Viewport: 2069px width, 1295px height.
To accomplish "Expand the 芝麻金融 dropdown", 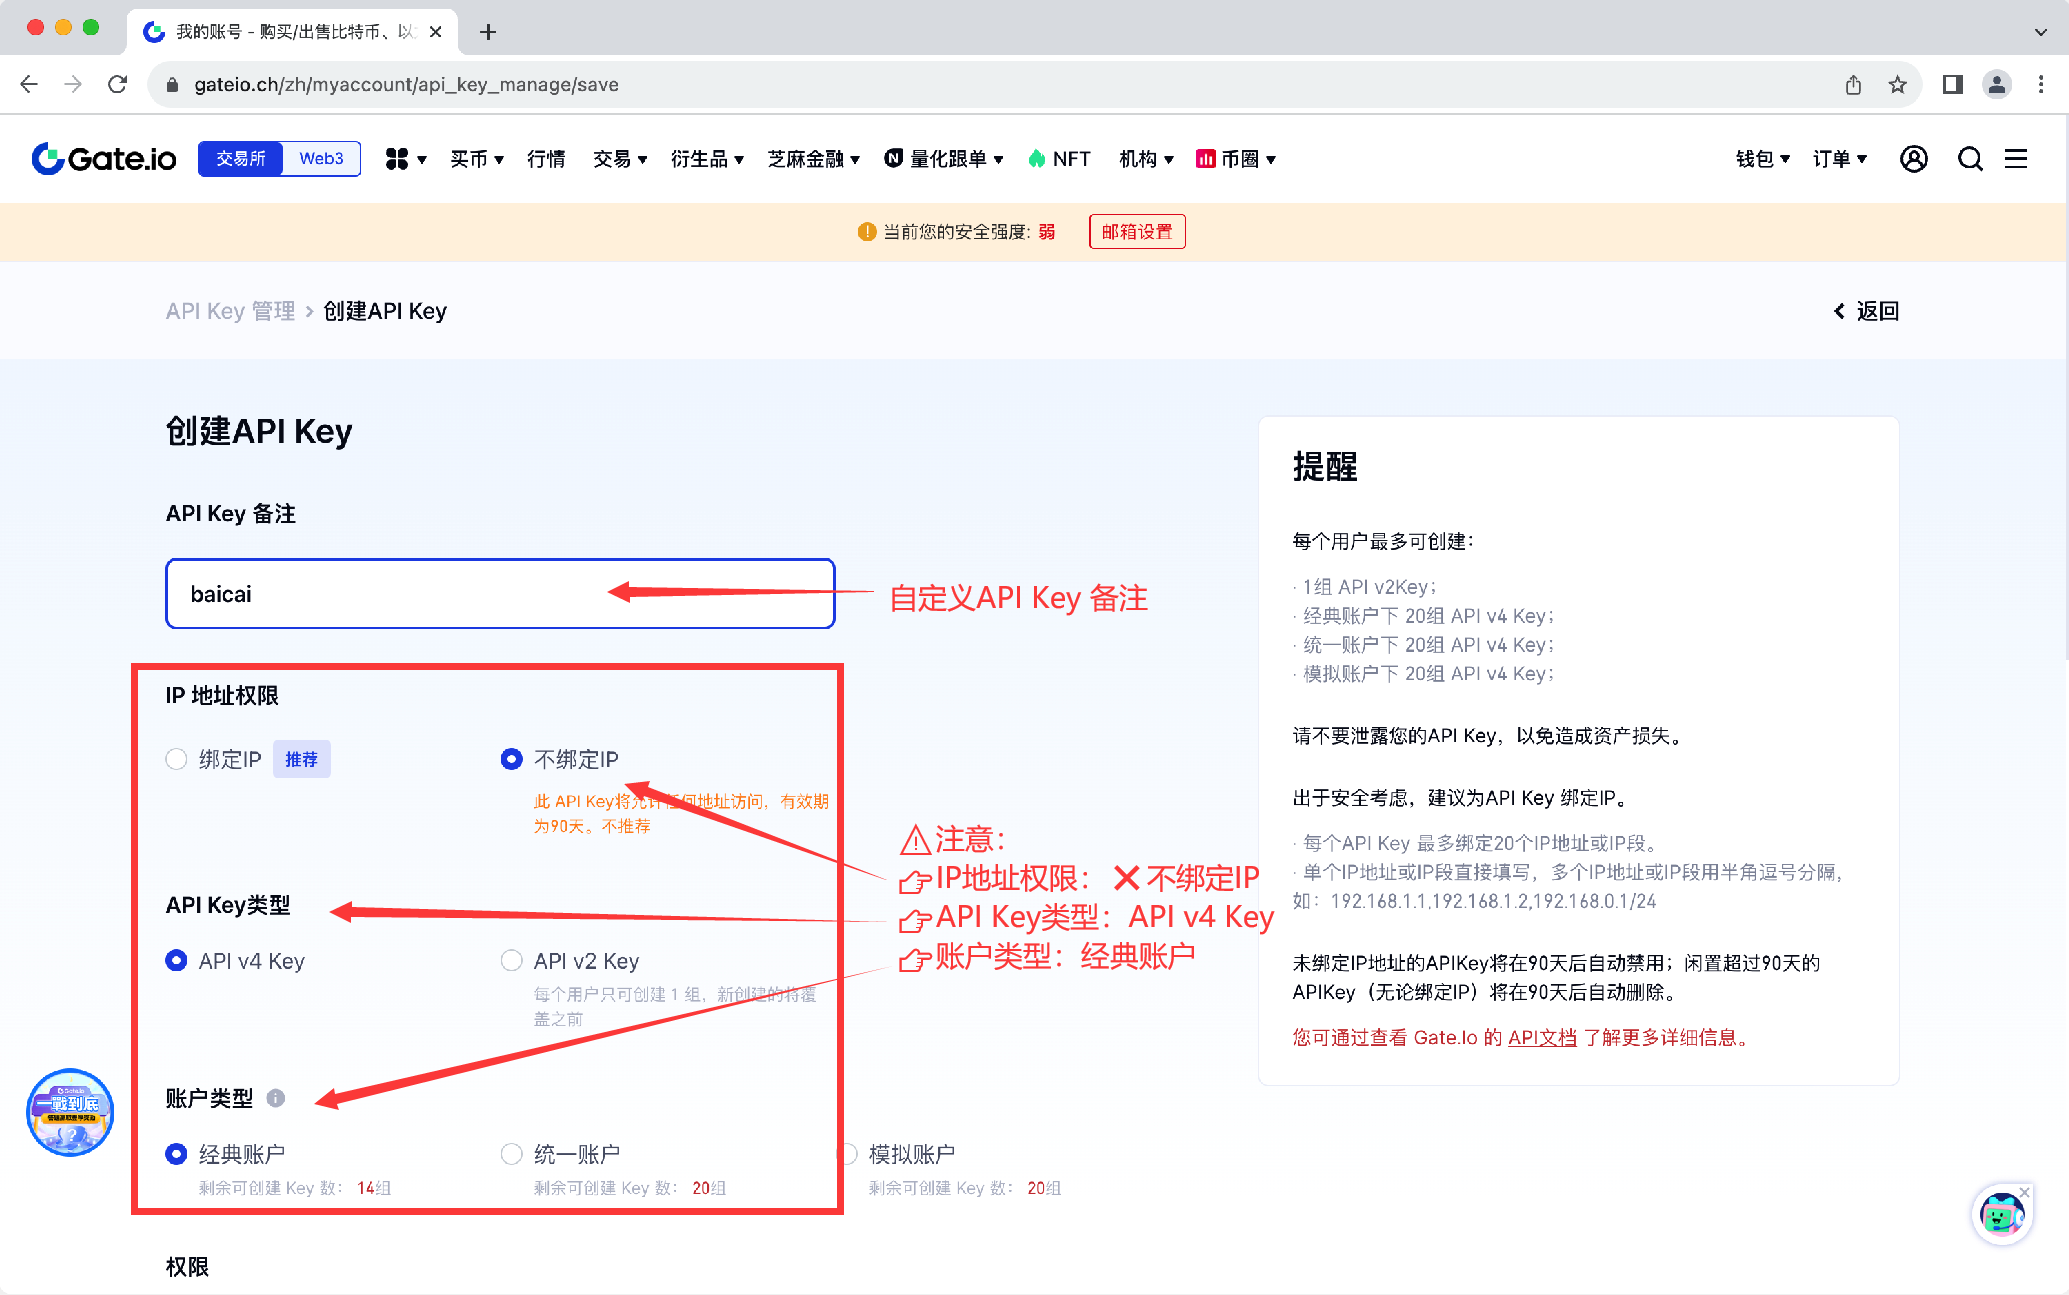I will click(813, 159).
